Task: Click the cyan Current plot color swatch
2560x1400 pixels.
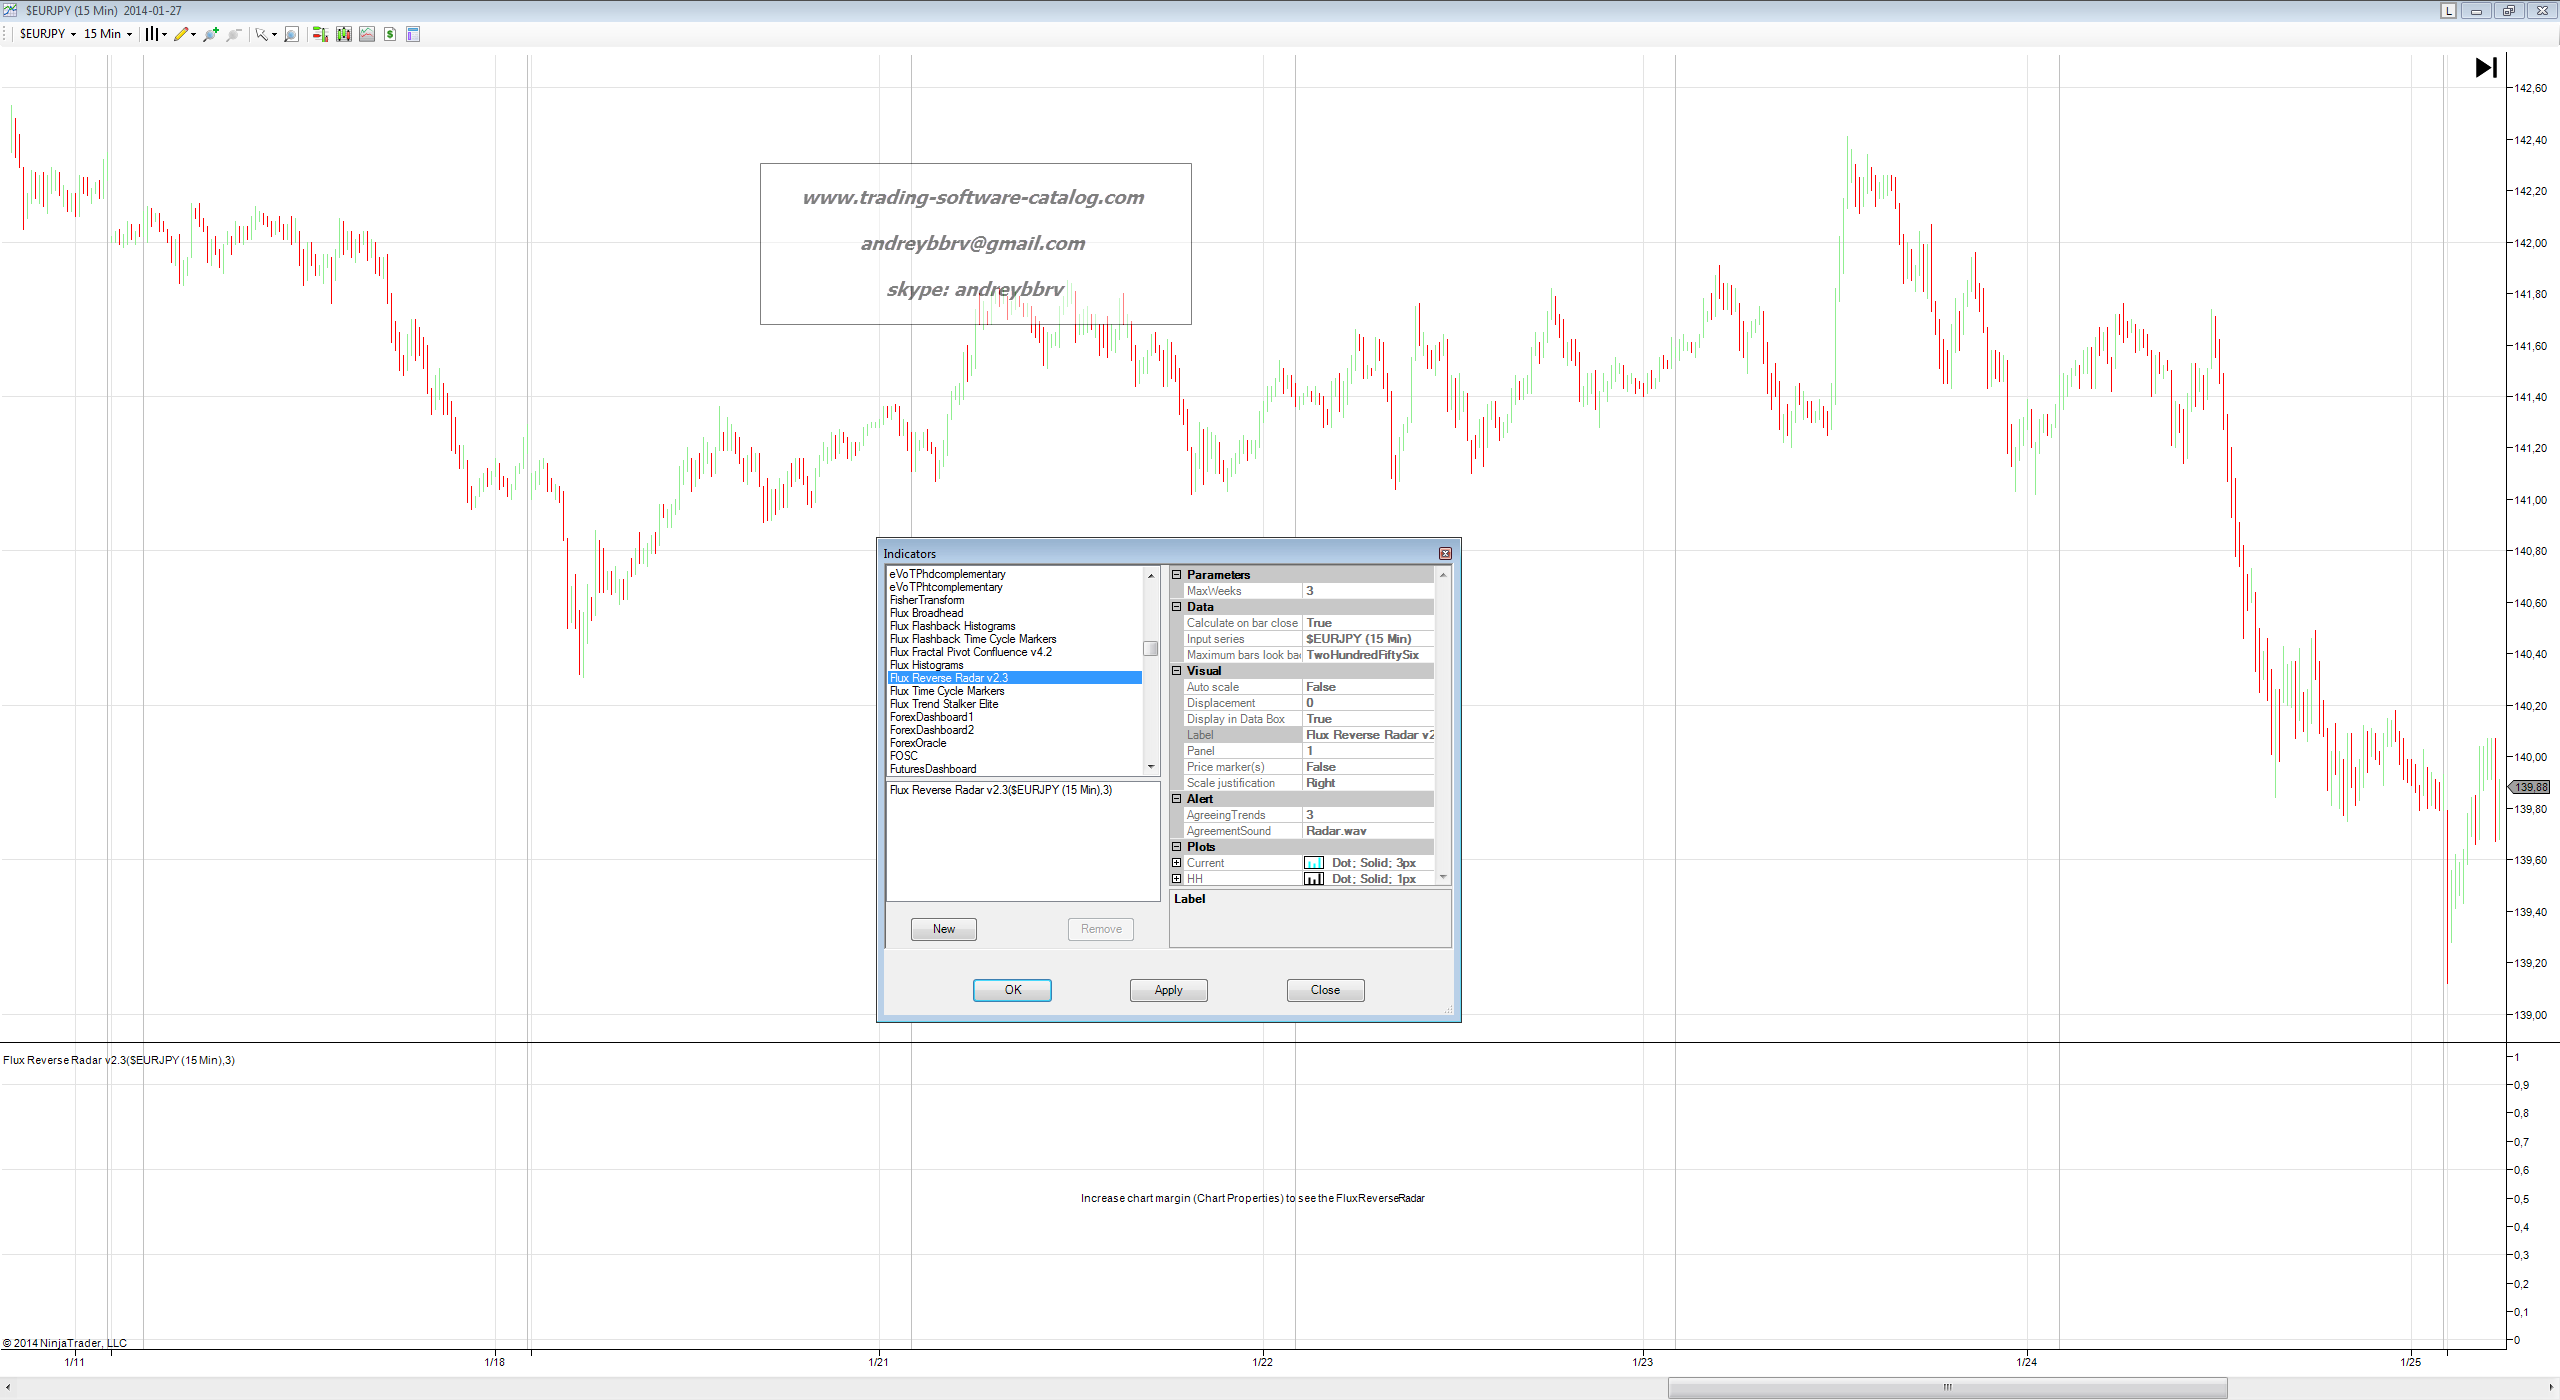Action: point(1314,863)
